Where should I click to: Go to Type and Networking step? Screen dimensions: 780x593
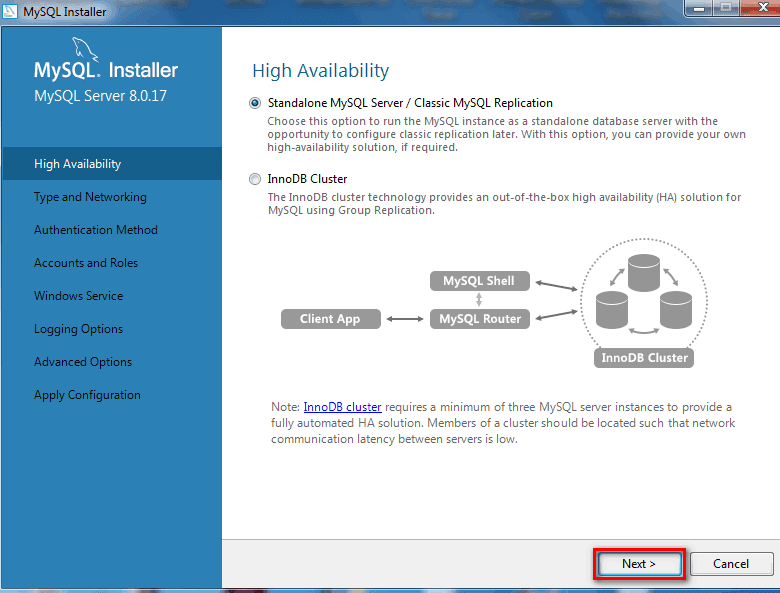click(x=90, y=197)
